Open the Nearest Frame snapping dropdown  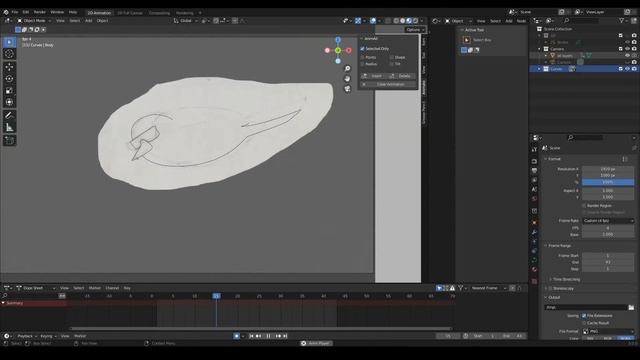click(488, 288)
